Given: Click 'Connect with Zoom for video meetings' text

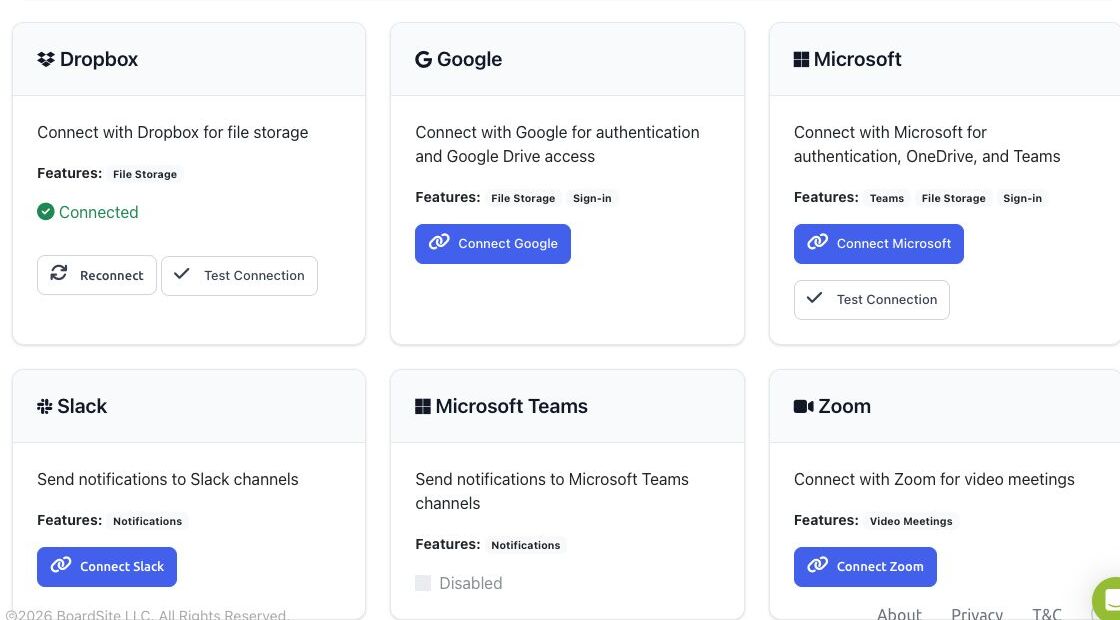Looking at the screenshot, I should point(934,480).
